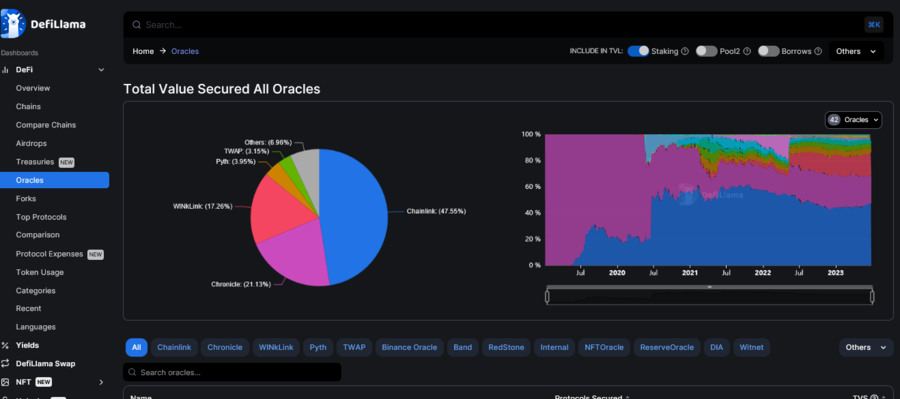Image resolution: width=900 pixels, height=399 pixels.
Task: Click the breadcrumb arrow after Home
Action: coord(162,51)
